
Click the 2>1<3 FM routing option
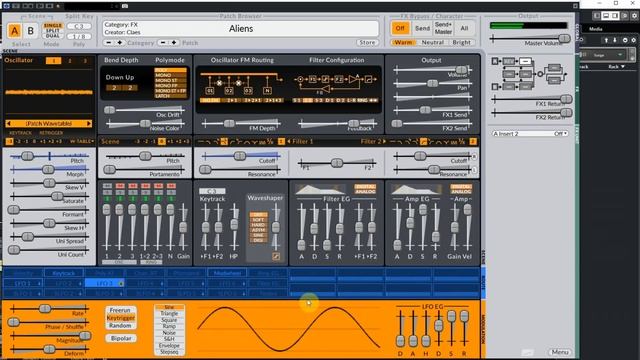[x=274, y=100]
